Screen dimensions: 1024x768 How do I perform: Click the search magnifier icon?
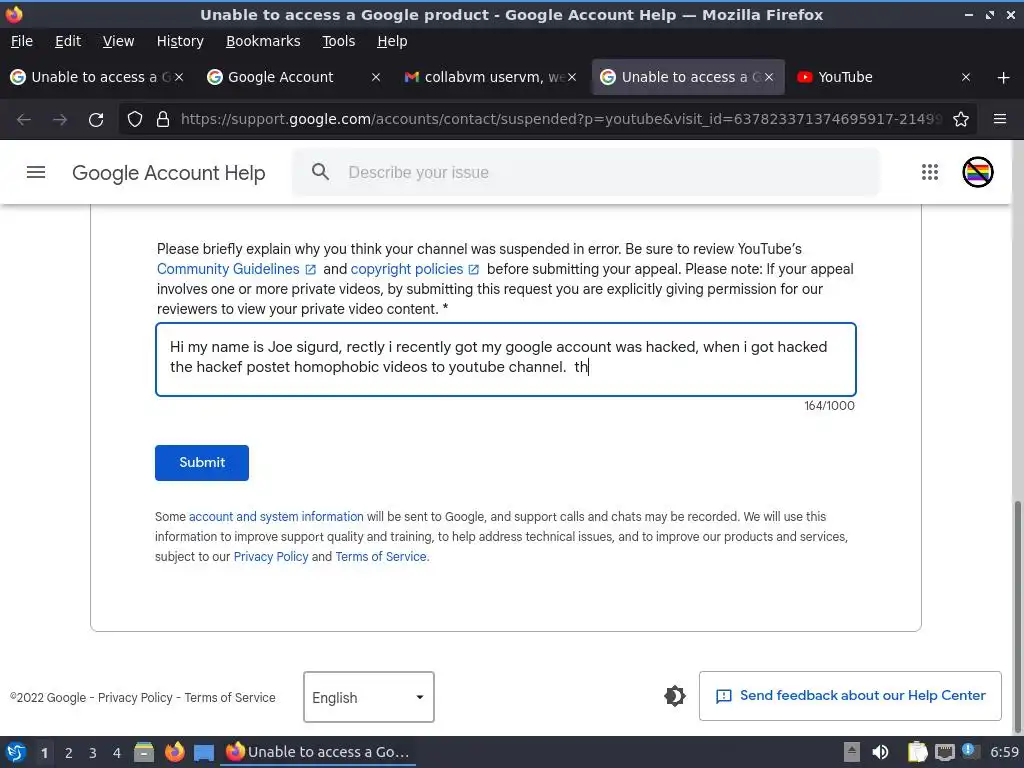(x=320, y=172)
